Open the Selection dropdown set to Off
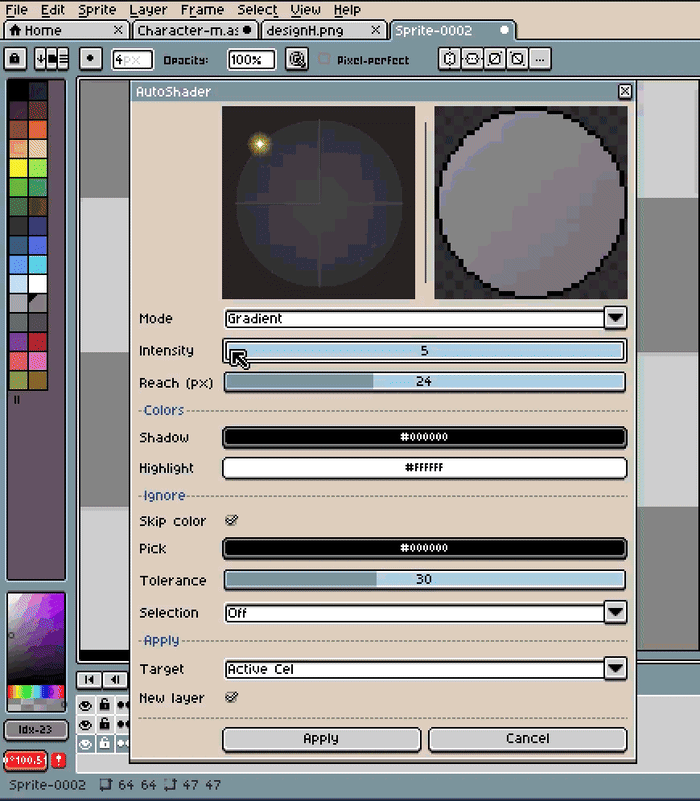This screenshot has height=801, width=700. click(426, 612)
